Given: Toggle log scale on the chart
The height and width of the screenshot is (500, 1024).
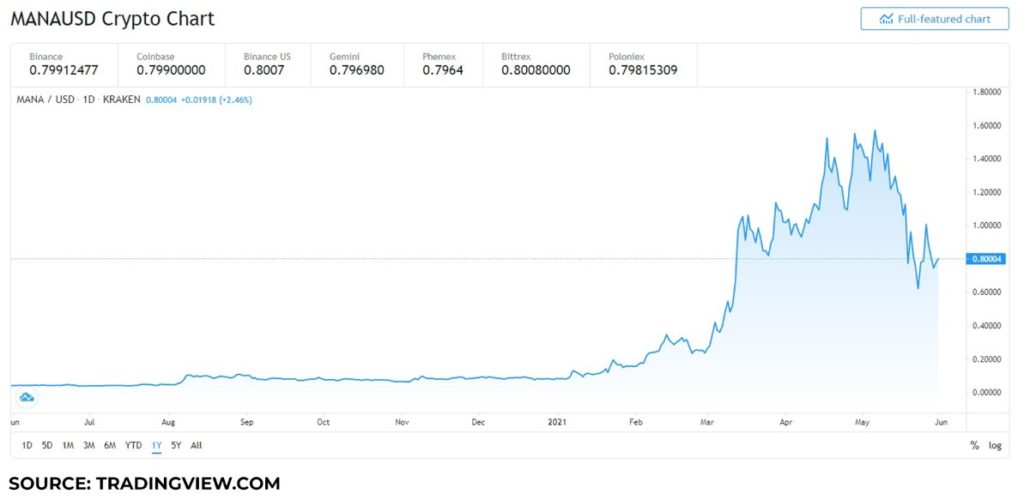Looking at the screenshot, I should (x=994, y=445).
